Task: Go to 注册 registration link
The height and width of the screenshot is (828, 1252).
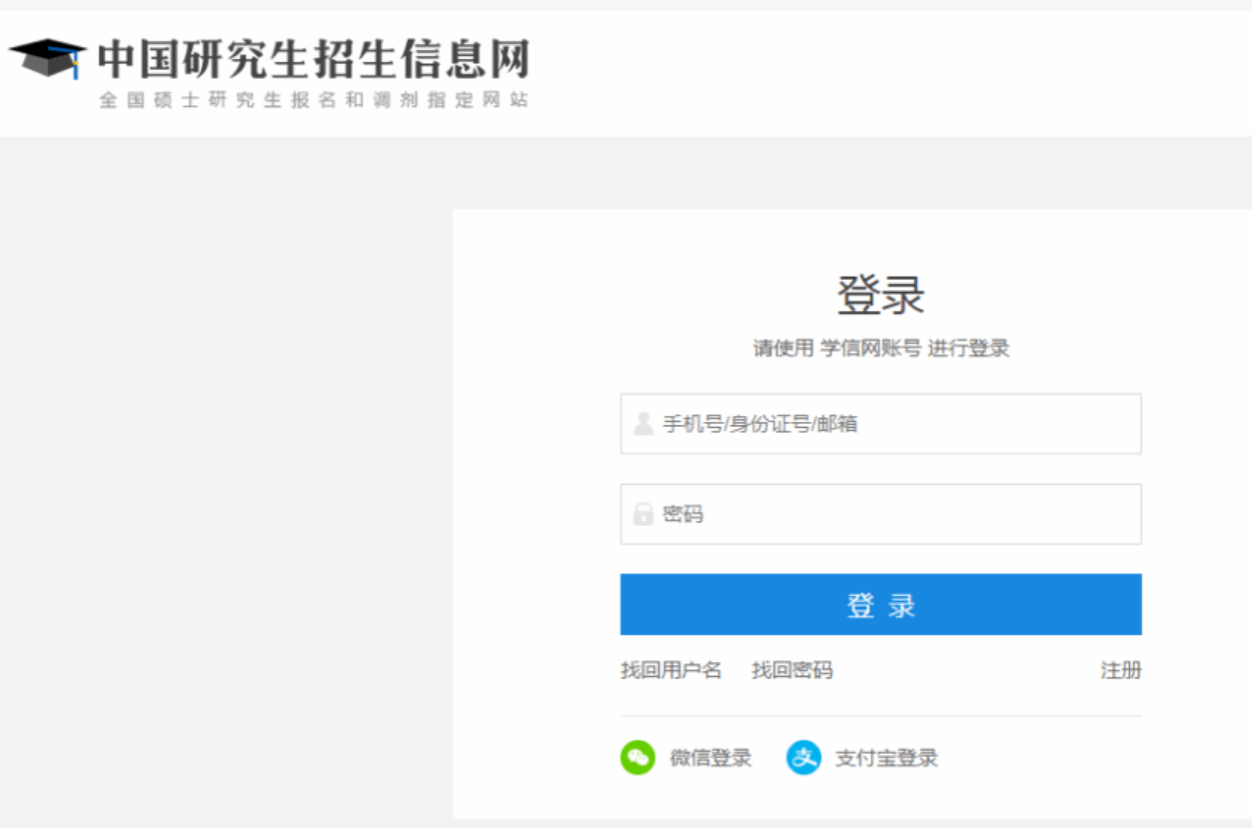Action: [1120, 670]
